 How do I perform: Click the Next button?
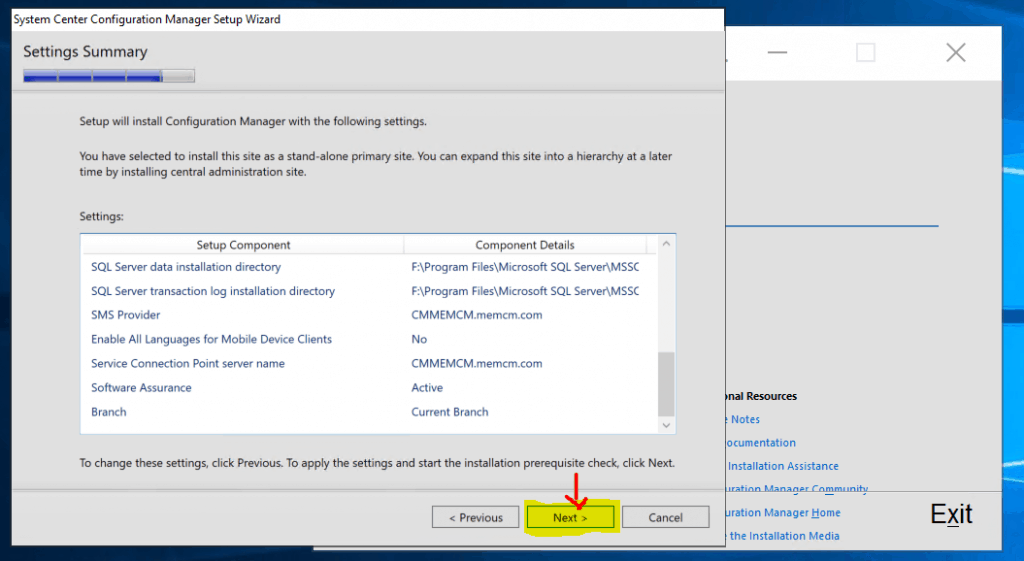pyautogui.click(x=570, y=517)
